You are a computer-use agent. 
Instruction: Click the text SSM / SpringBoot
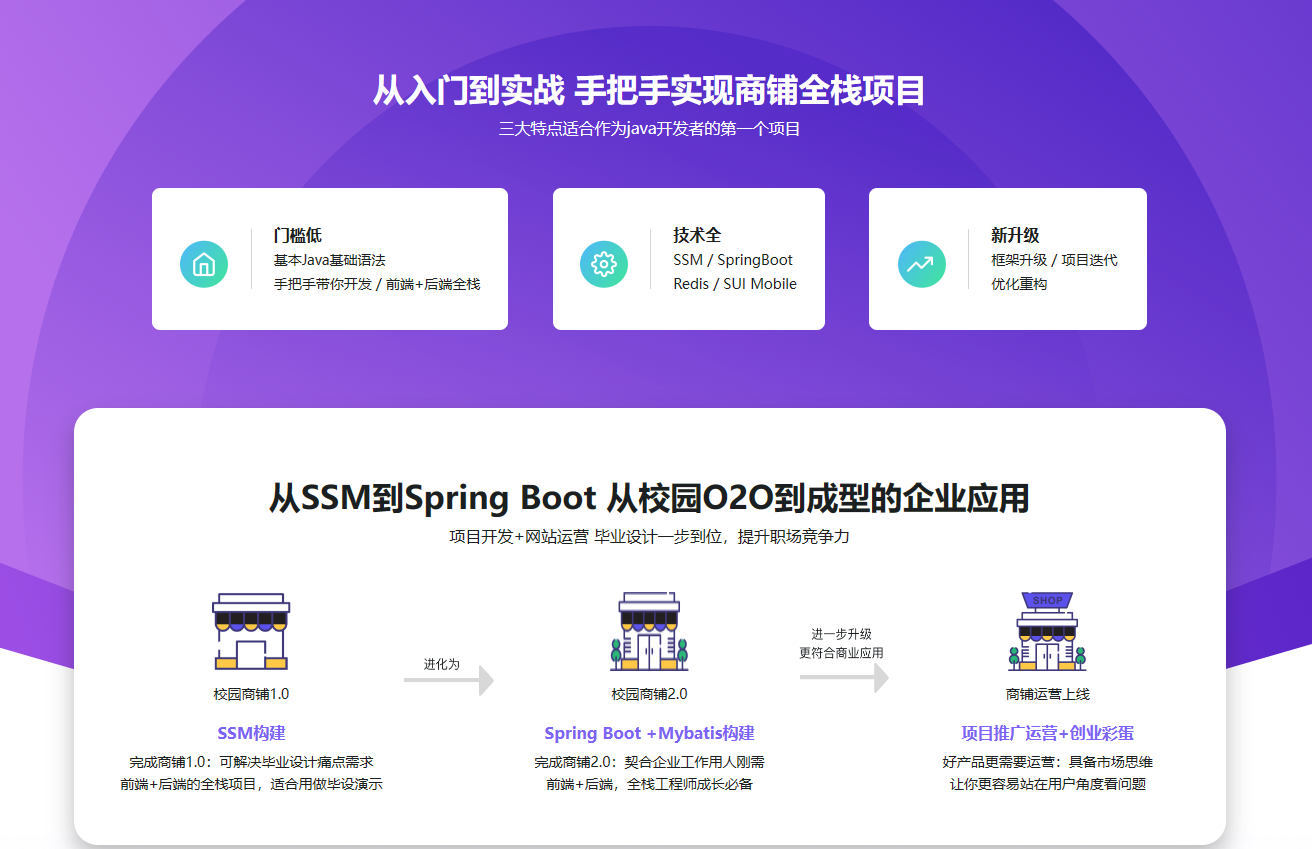(733, 260)
